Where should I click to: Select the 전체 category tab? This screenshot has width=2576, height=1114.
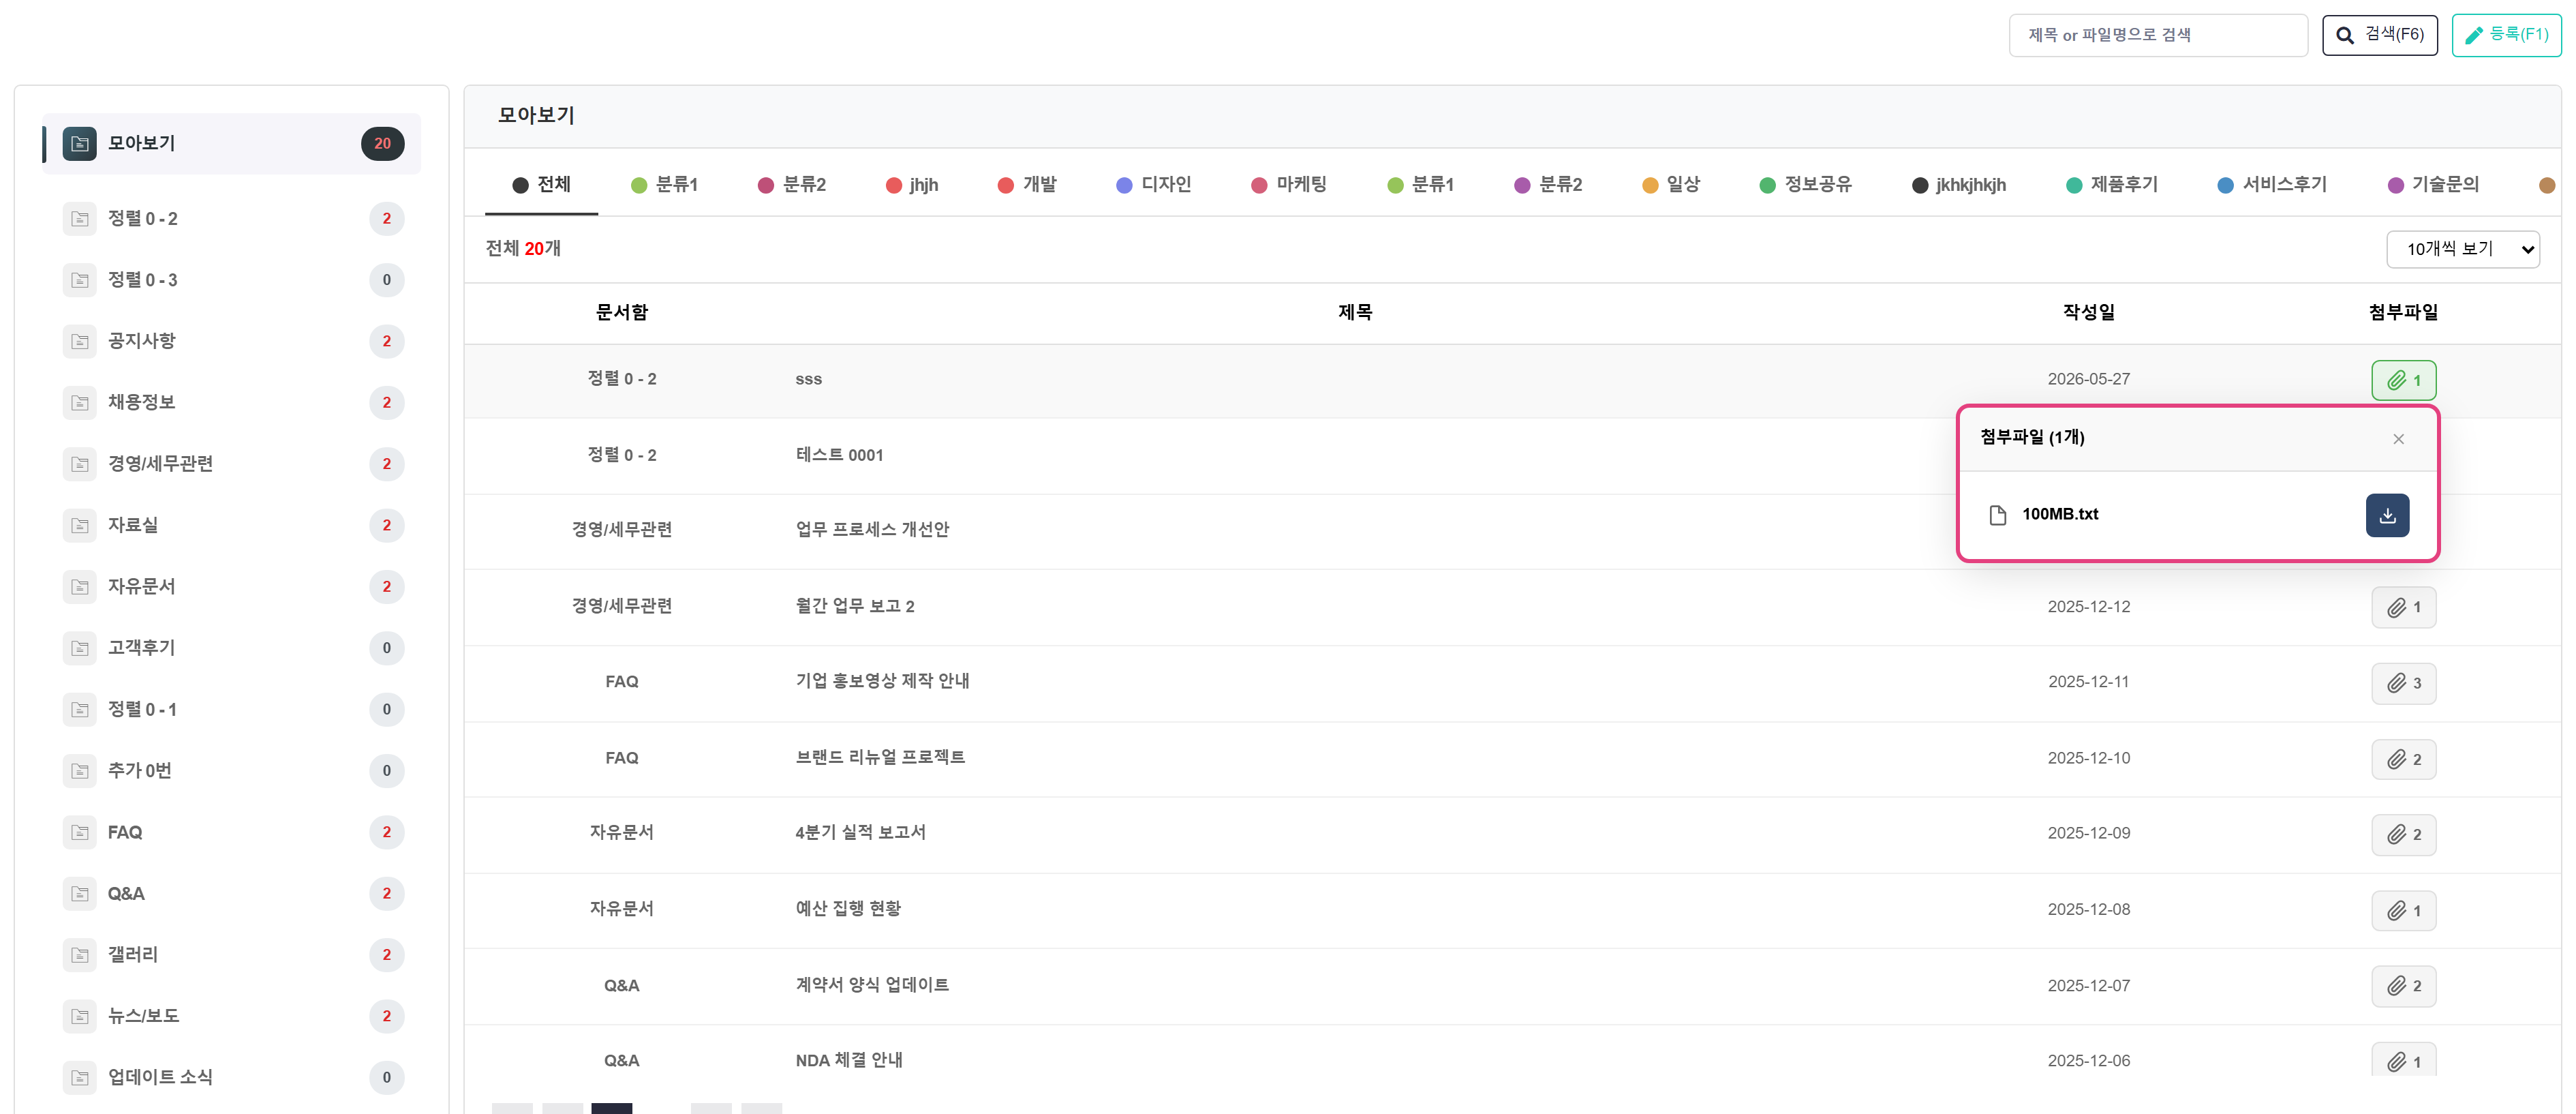pyautogui.click(x=541, y=185)
